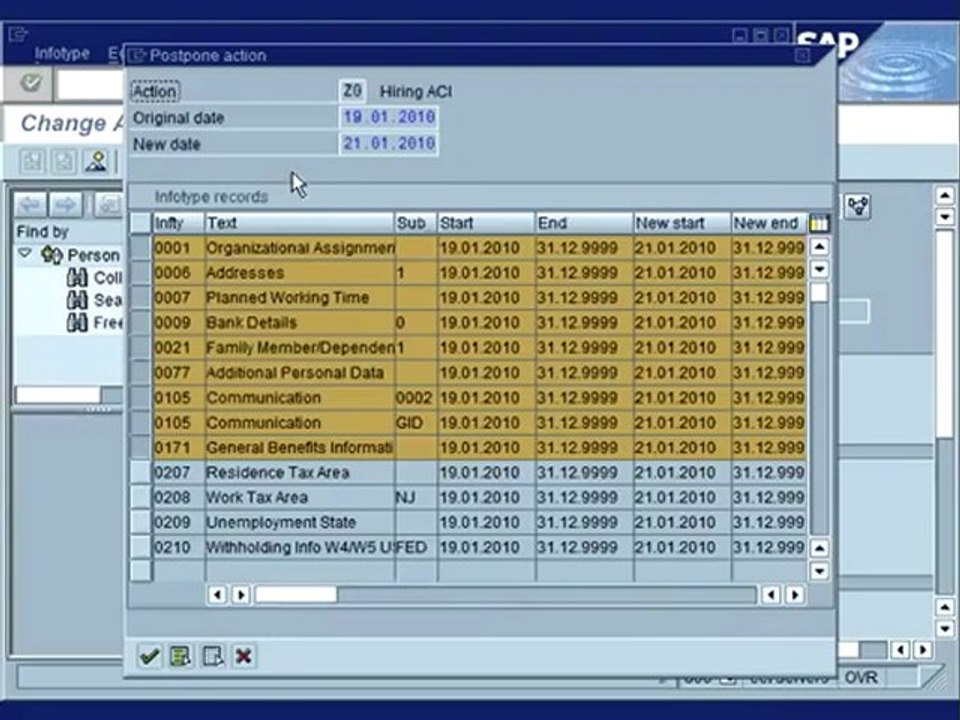Click the Family Member/Dependents text cell
The width and height of the screenshot is (960, 720).
click(299, 348)
